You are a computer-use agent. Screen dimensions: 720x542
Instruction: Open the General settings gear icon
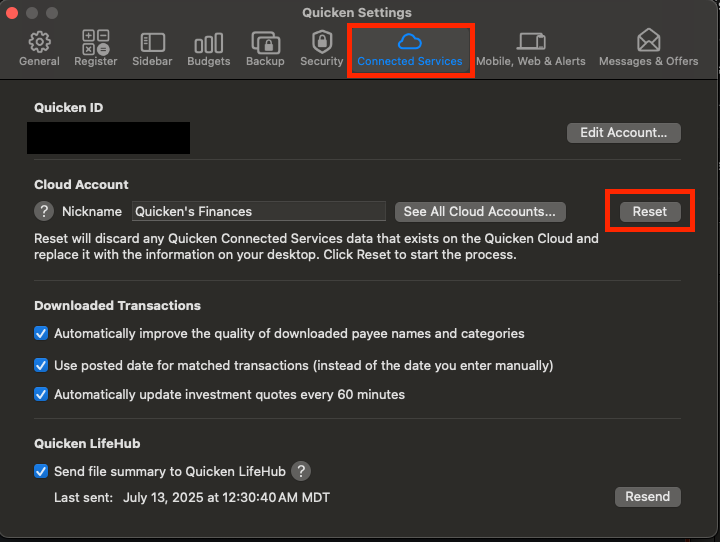click(x=39, y=42)
